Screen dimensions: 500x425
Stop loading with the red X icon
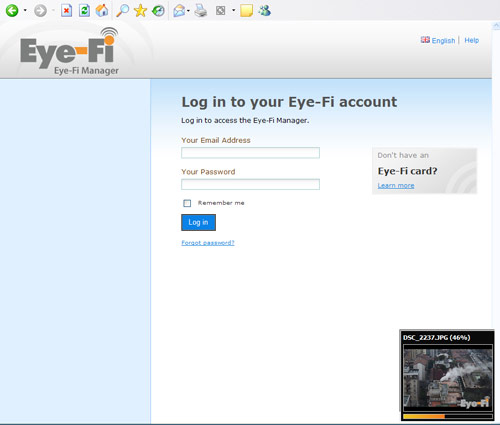[66, 11]
